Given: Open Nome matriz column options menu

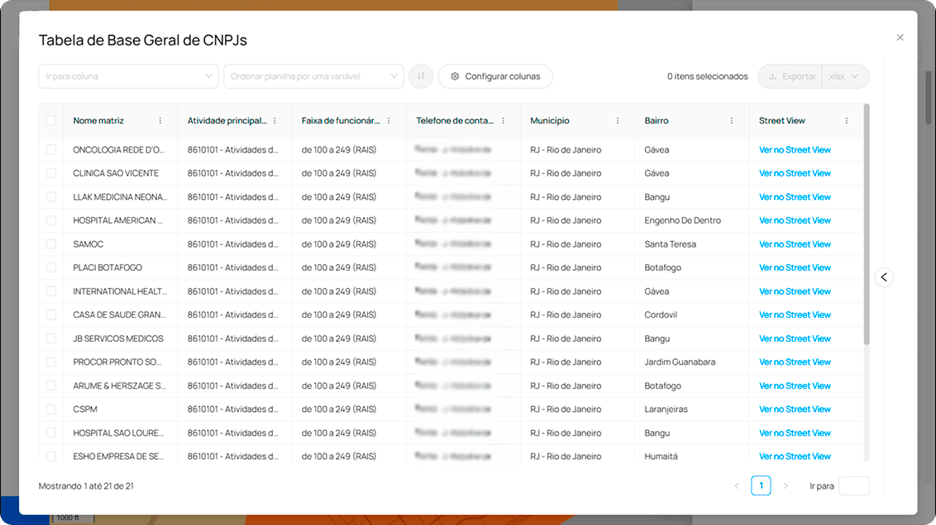Looking at the screenshot, I should (160, 121).
